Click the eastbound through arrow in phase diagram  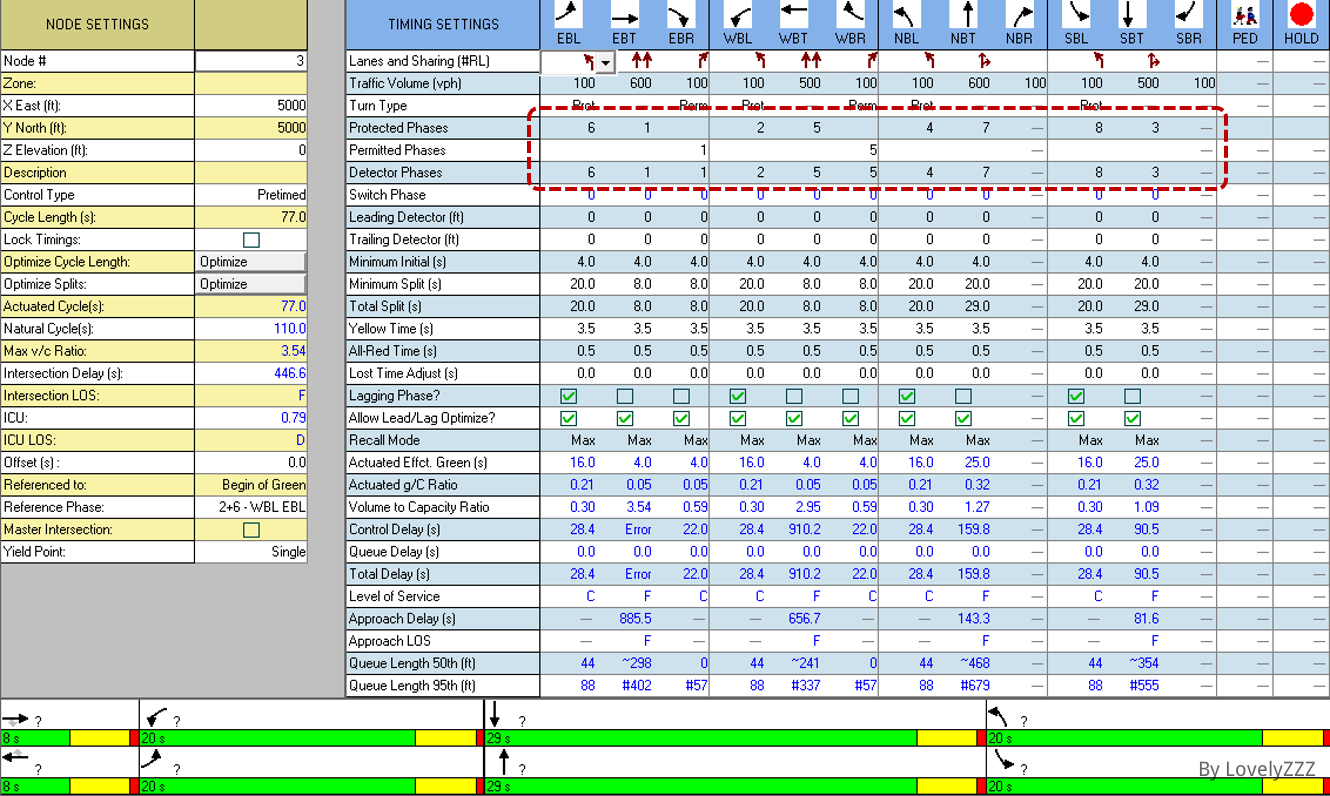coord(15,719)
